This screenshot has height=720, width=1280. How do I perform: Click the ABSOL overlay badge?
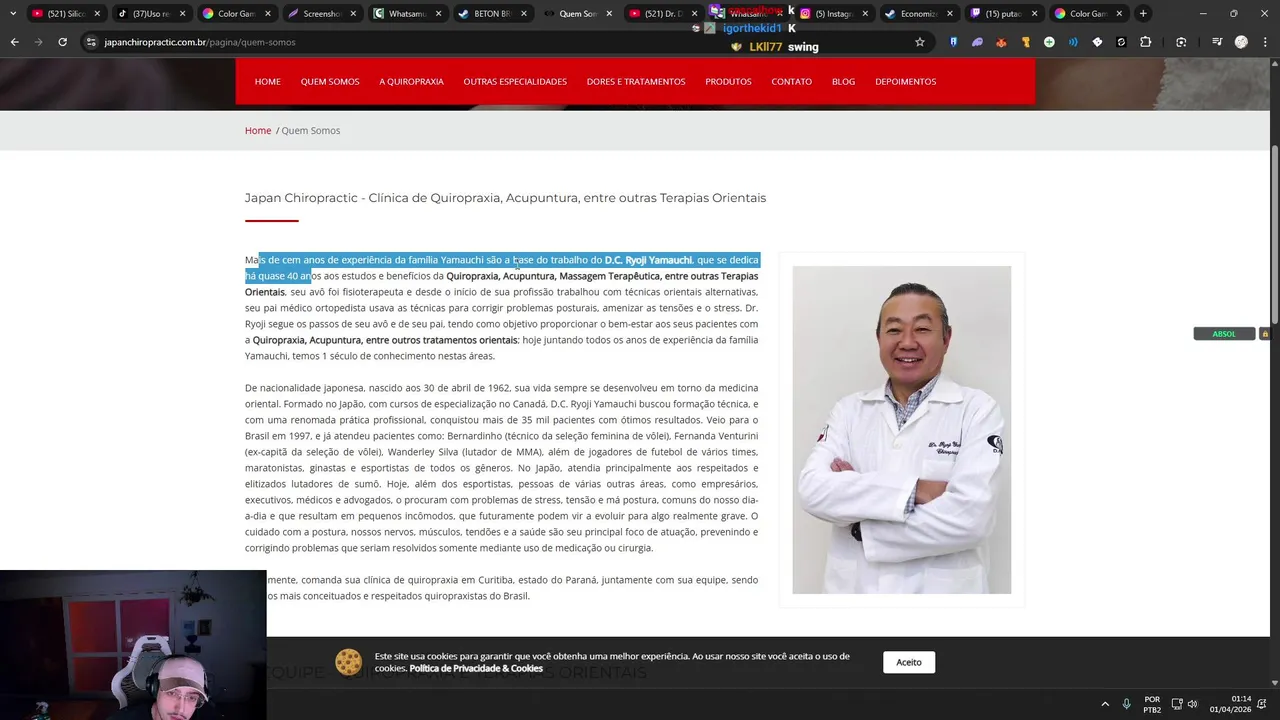click(x=1224, y=334)
